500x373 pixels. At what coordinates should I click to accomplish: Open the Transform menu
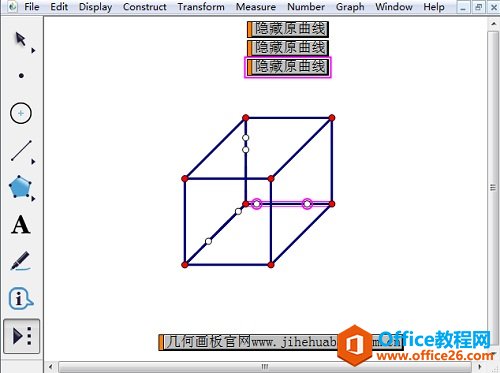[201, 7]
